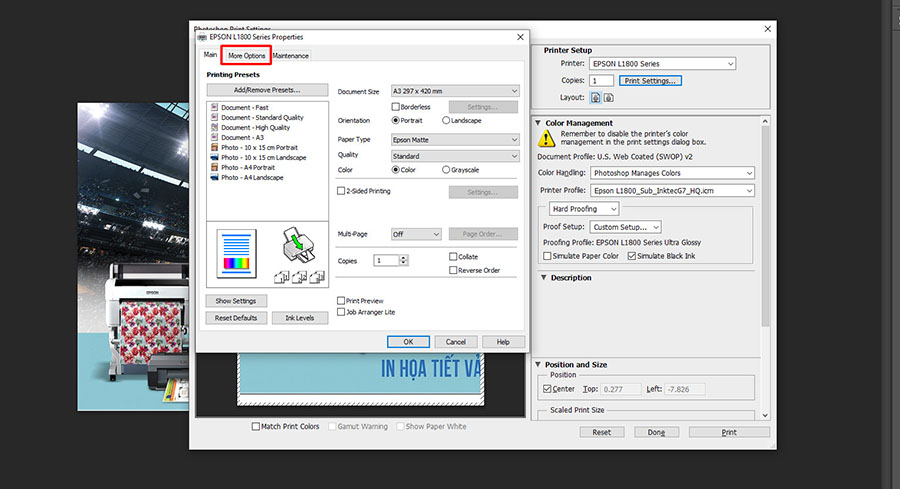900x489 pixels.
Task: Open Printer Profile dropdown
Action: click(672, 191)
